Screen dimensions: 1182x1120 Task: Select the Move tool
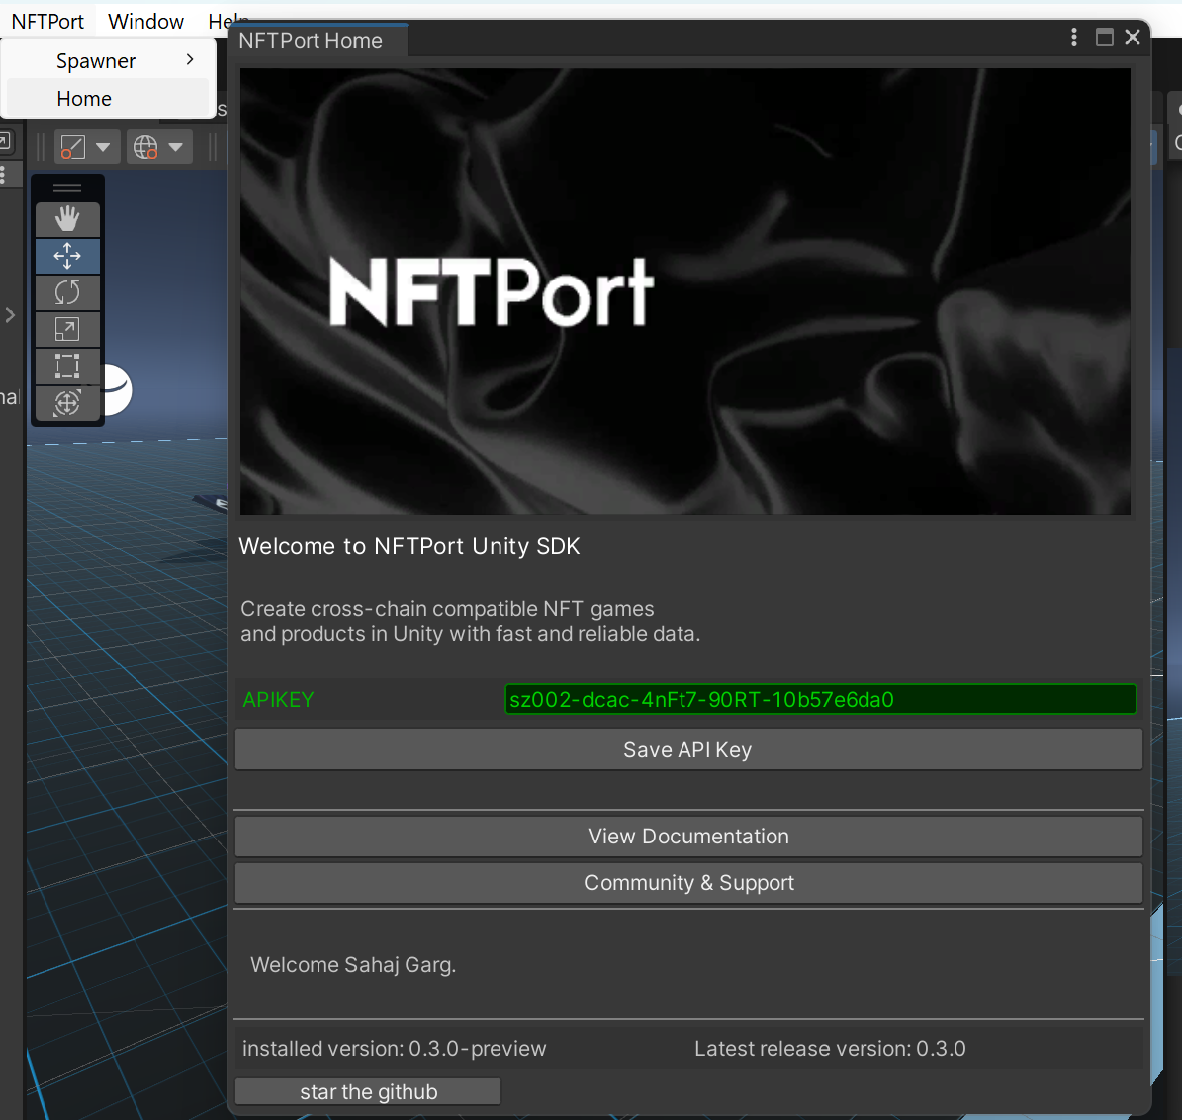[67, 256]
